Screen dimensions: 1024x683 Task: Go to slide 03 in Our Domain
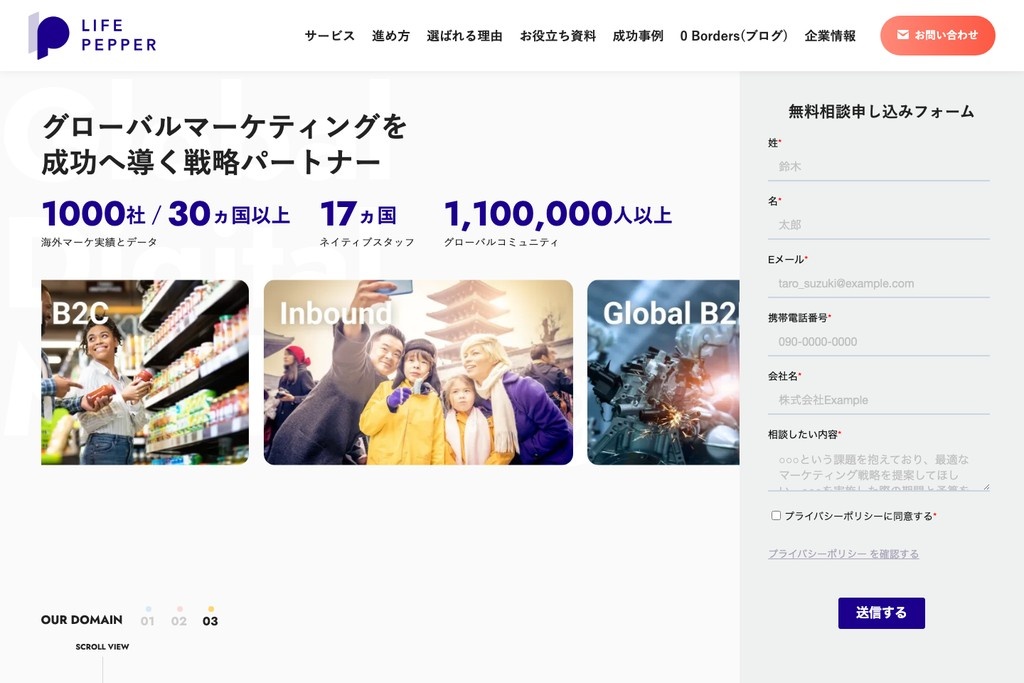click(210, 618)
